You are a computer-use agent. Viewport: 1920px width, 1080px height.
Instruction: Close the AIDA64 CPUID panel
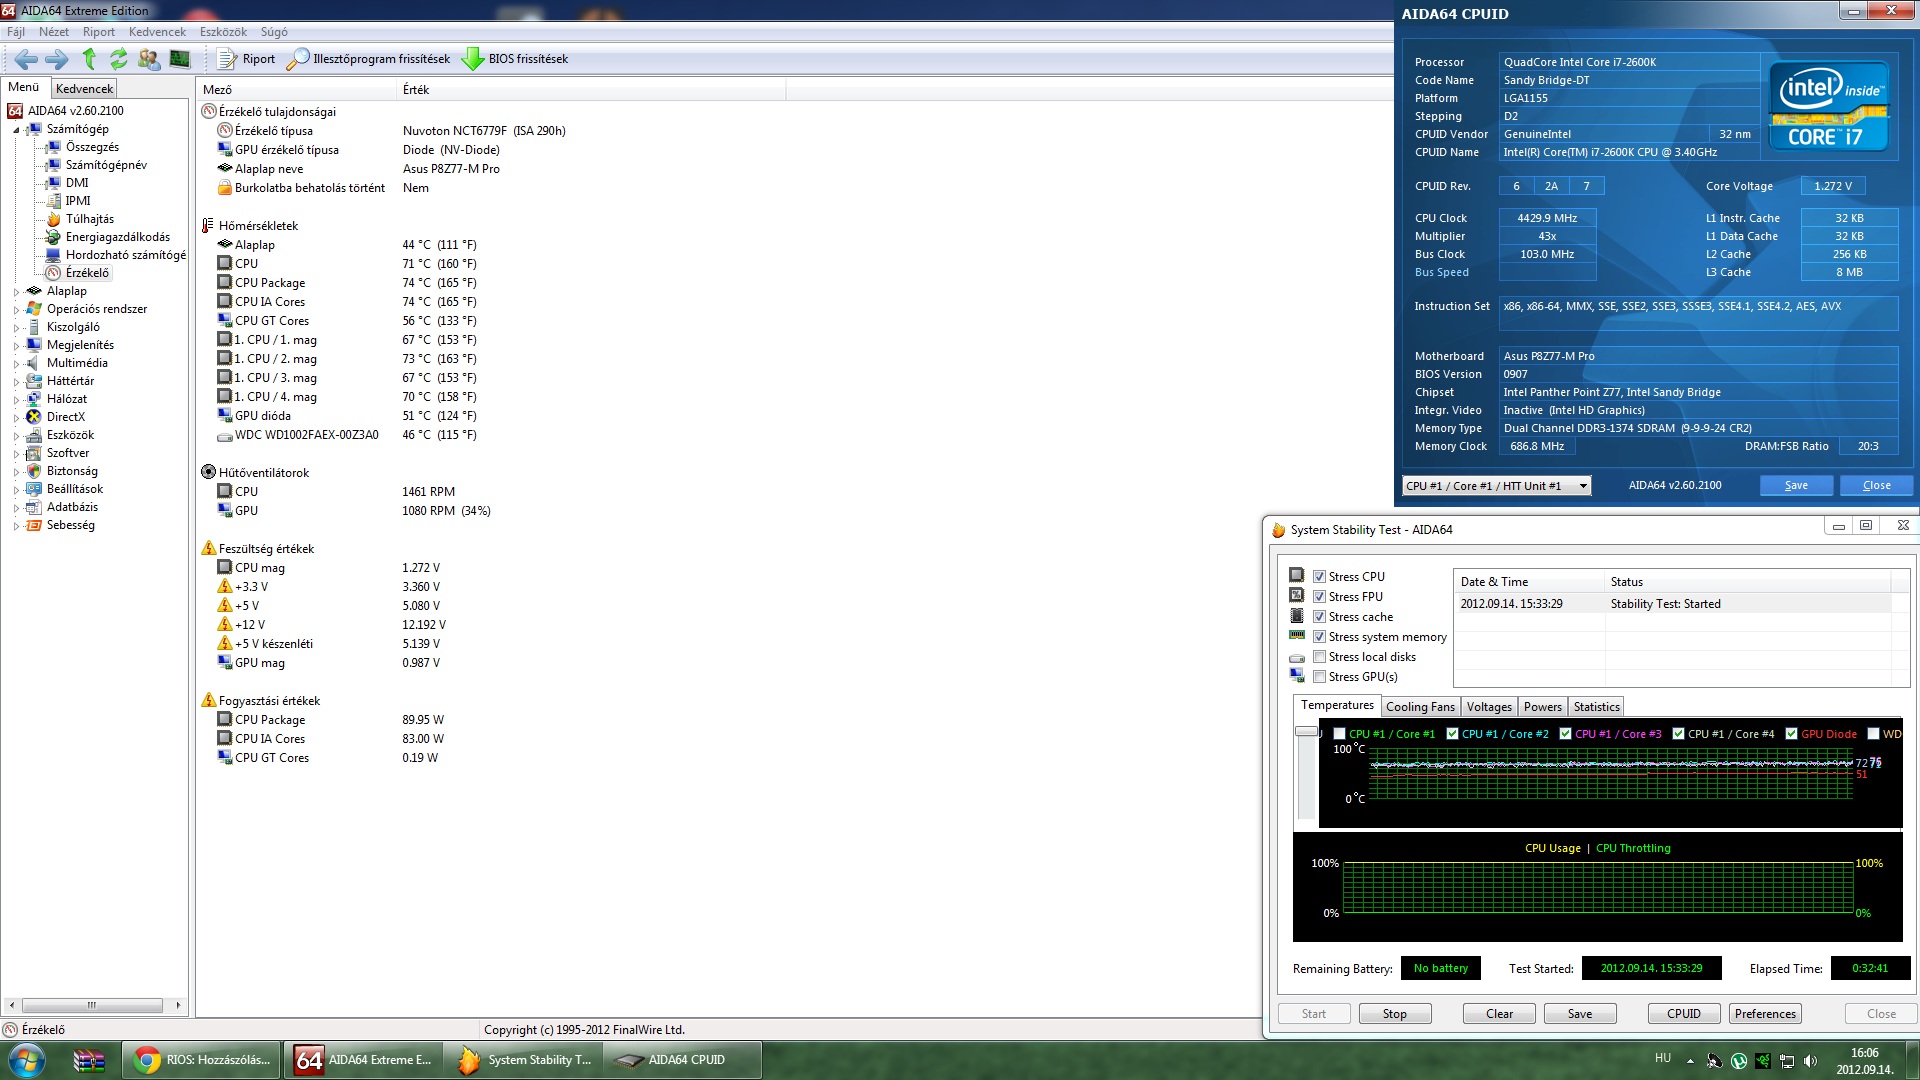click(1876, 486)
